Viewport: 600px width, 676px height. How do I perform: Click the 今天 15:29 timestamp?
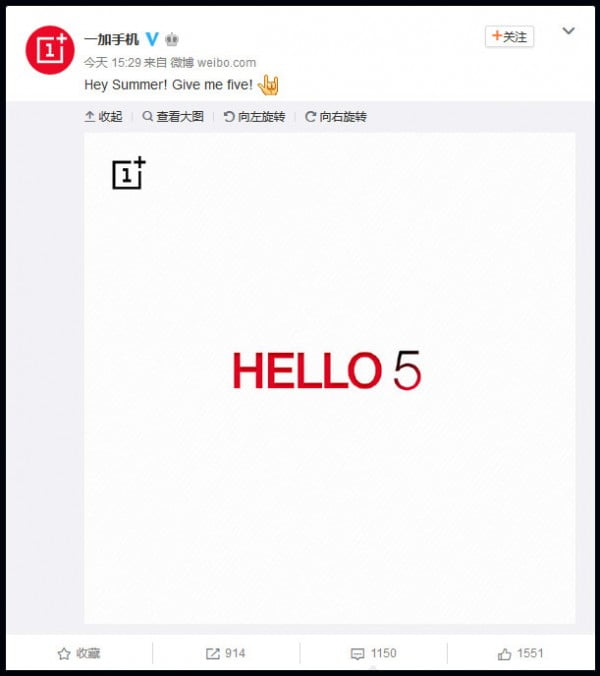click(x=112, y=63)
